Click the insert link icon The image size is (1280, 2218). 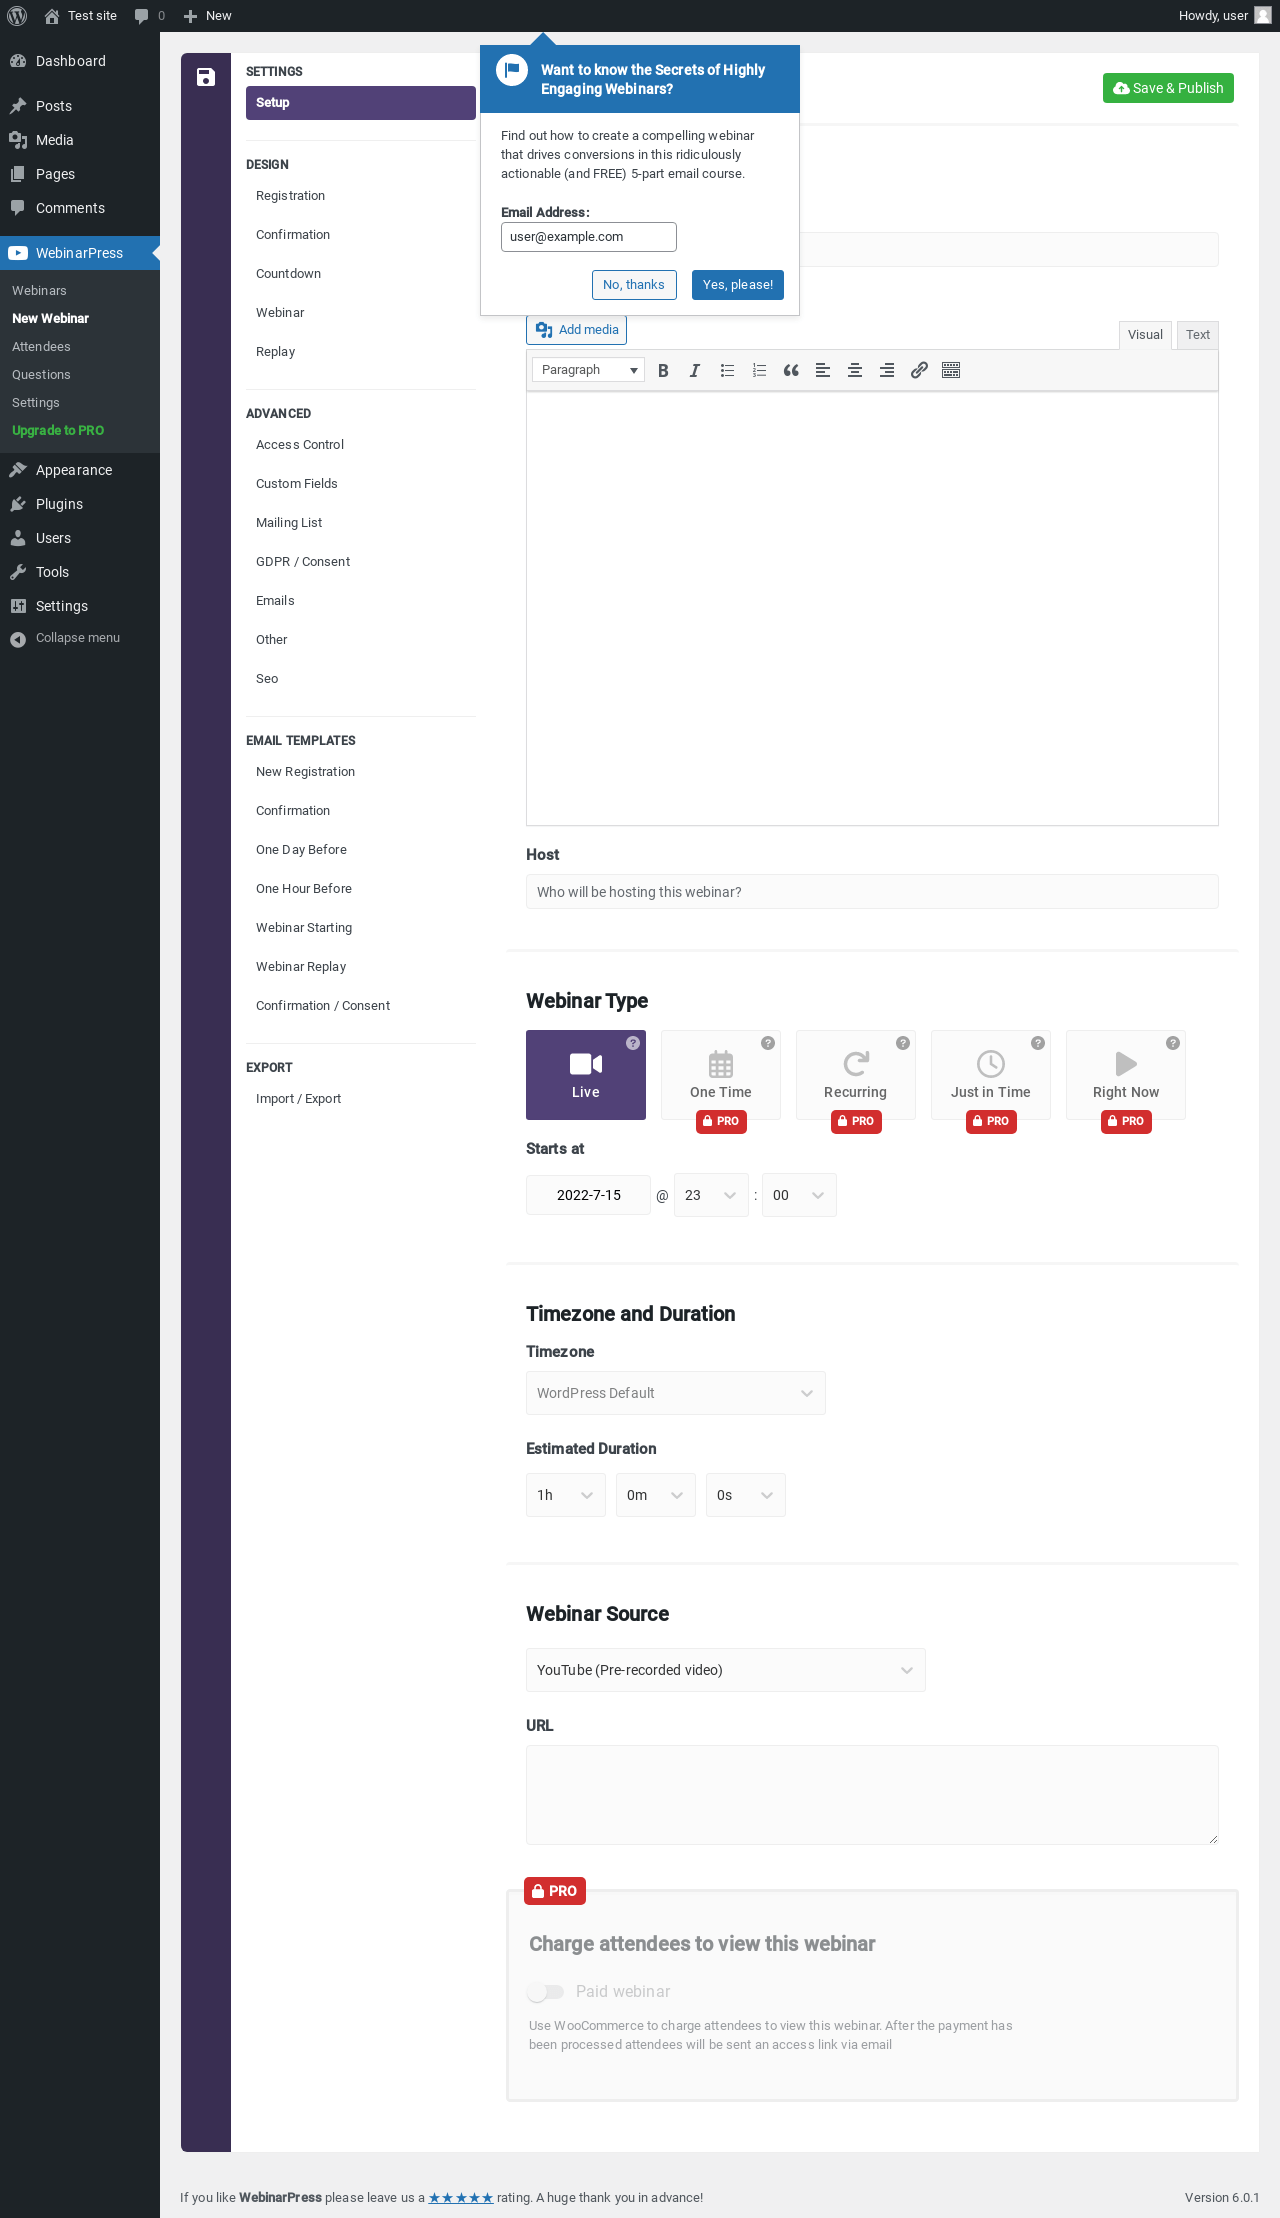pos(919,370)
